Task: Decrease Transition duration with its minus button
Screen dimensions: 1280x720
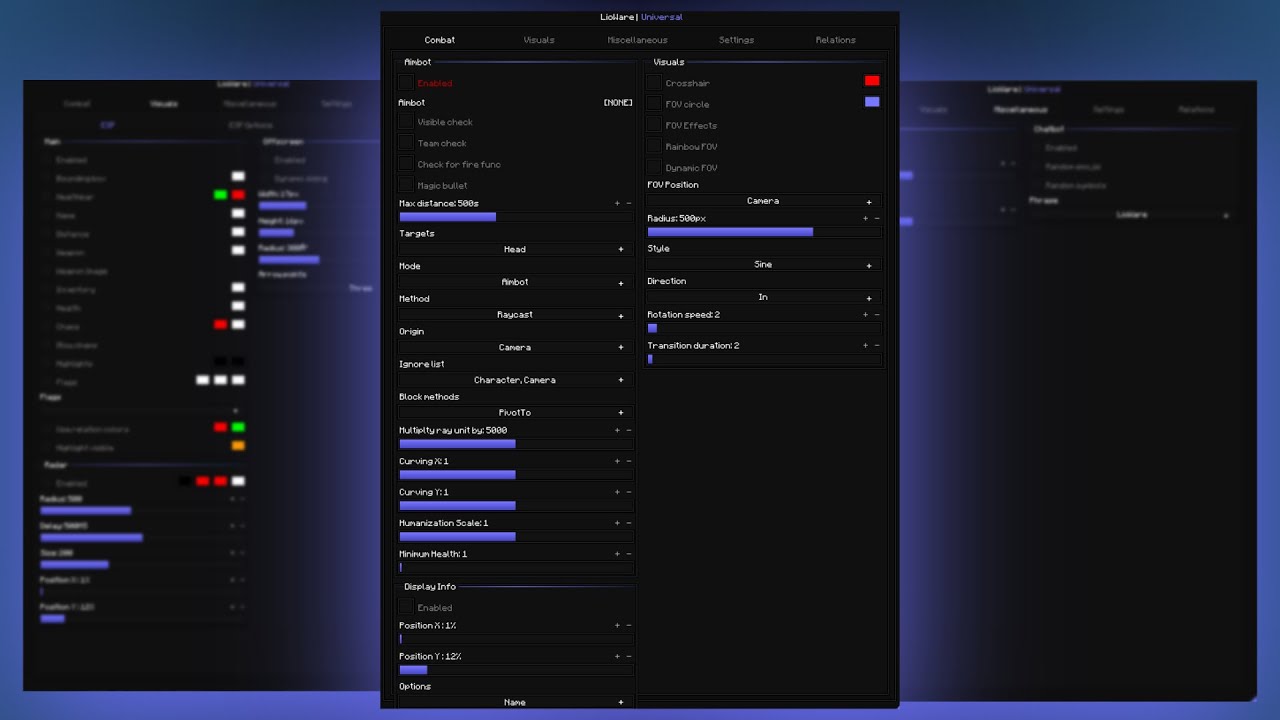Action: click(877, 346)
